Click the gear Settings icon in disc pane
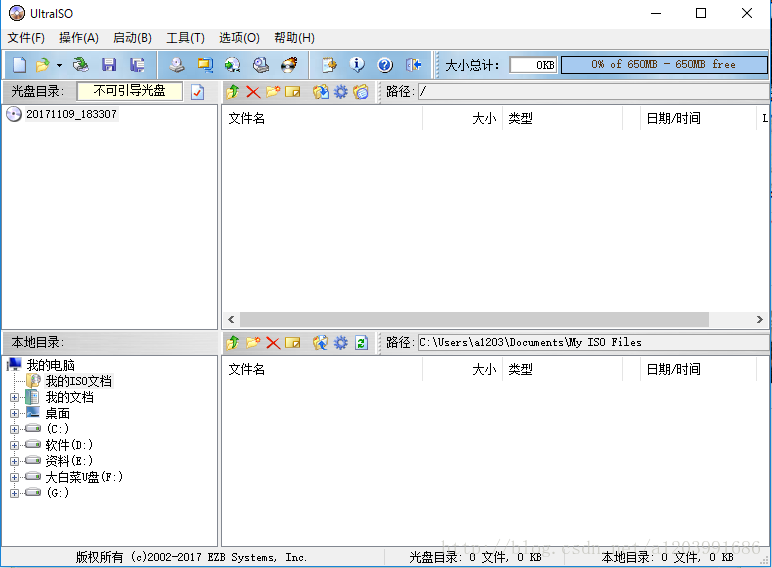Viewport: 772px width, 568px height. [x=341, y=92]
